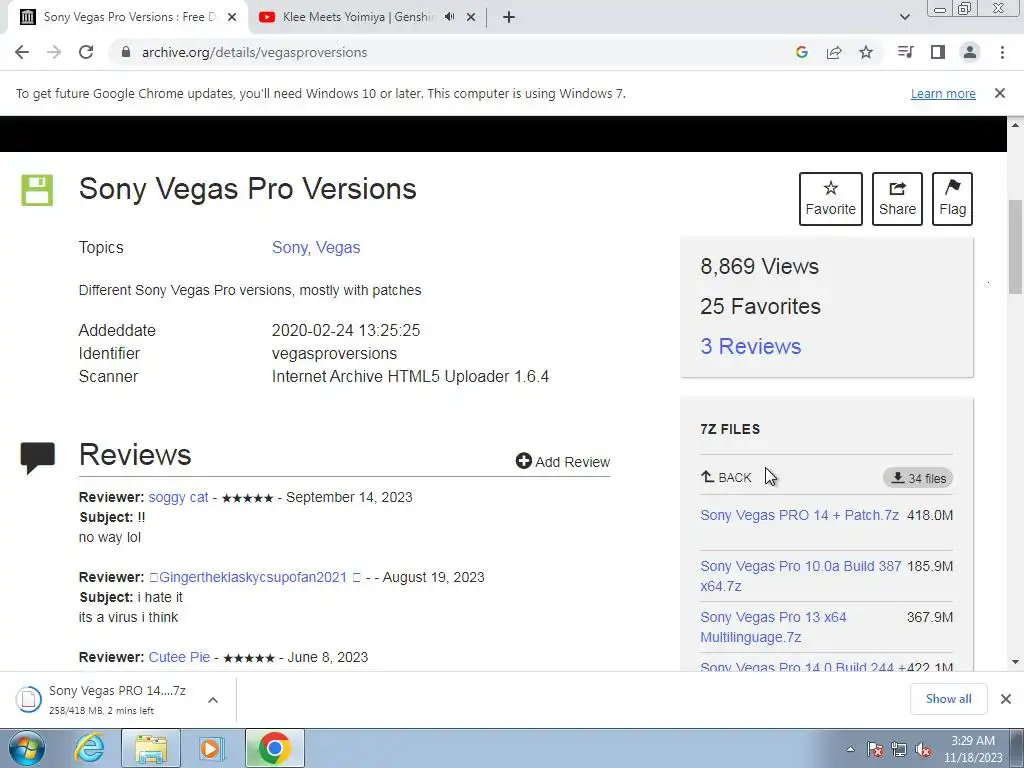Click the muted volume tray icon
Viewport: 1024px width, 768px height.
[x=923, y=749]
